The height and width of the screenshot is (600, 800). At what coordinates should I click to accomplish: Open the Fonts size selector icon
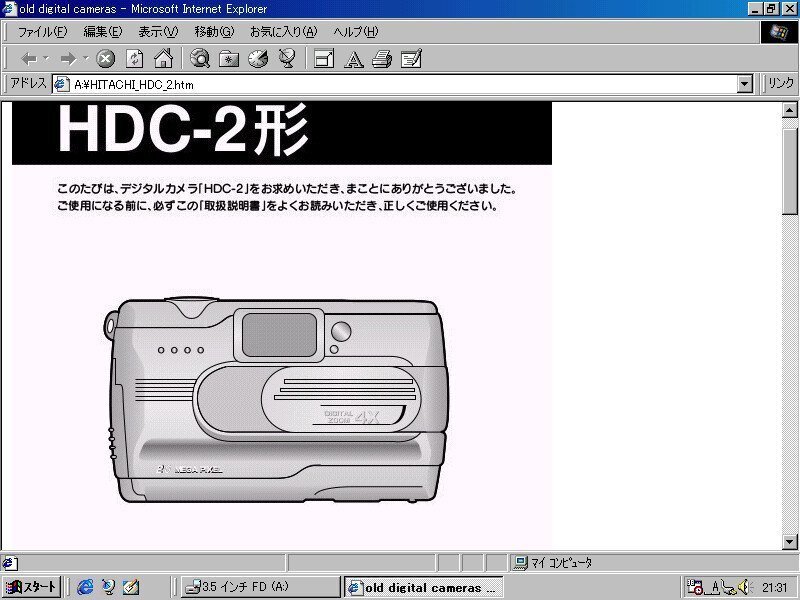tap(352, 58)
